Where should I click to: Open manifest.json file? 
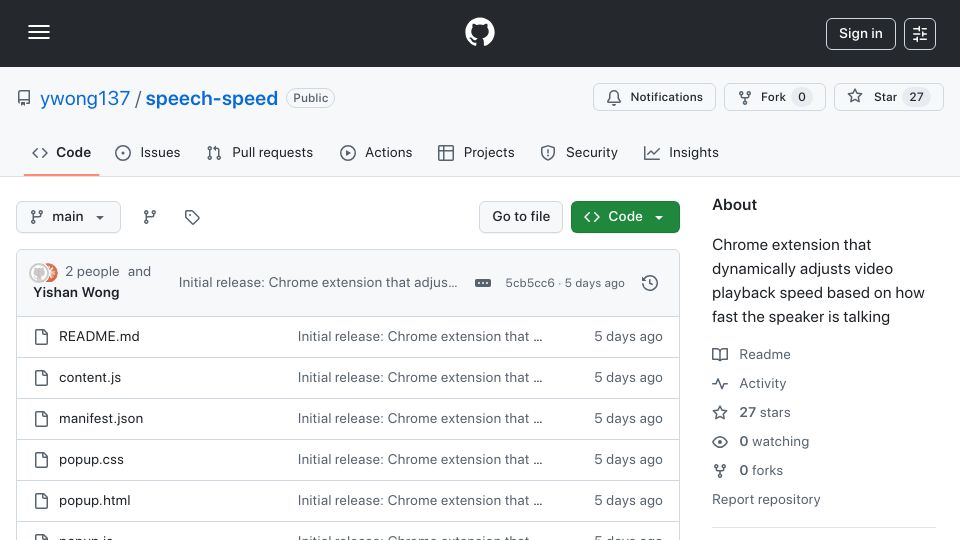(x=101, y=418)
